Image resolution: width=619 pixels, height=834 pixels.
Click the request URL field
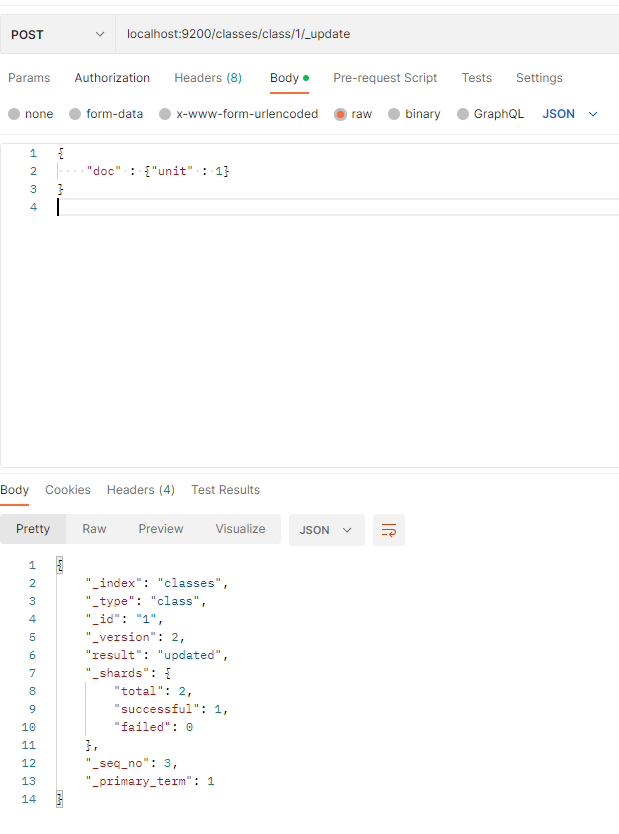tap(367, 35)
